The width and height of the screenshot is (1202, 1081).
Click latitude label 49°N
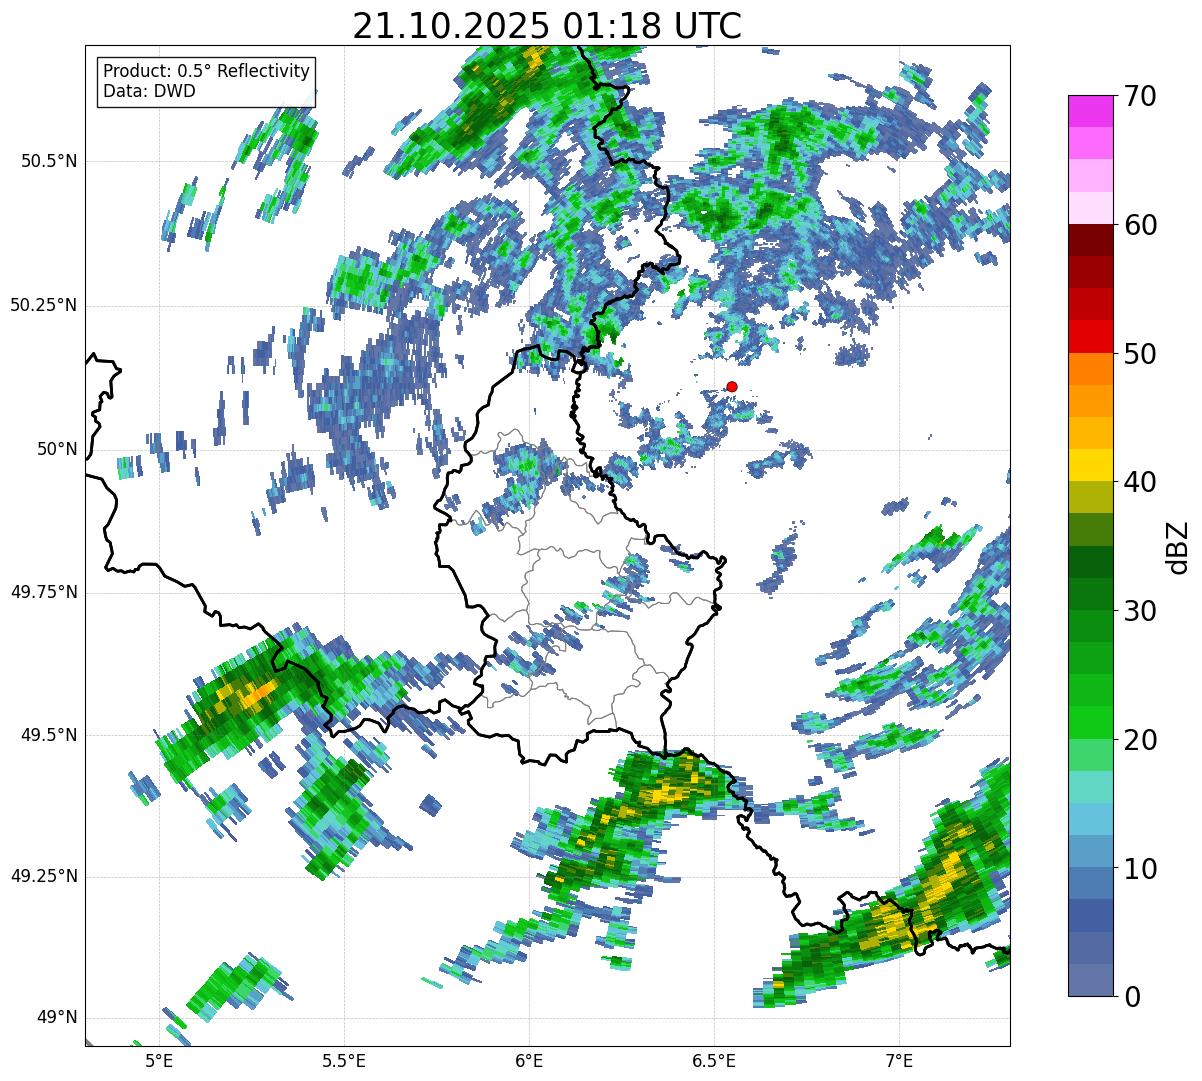tap(58, 1017)
